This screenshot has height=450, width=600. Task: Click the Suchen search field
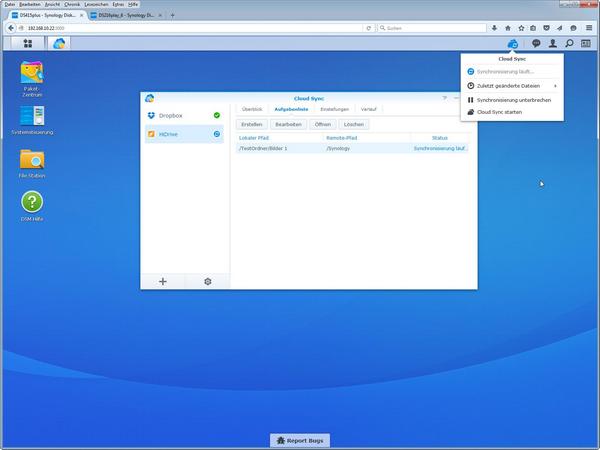coord(432,28)
